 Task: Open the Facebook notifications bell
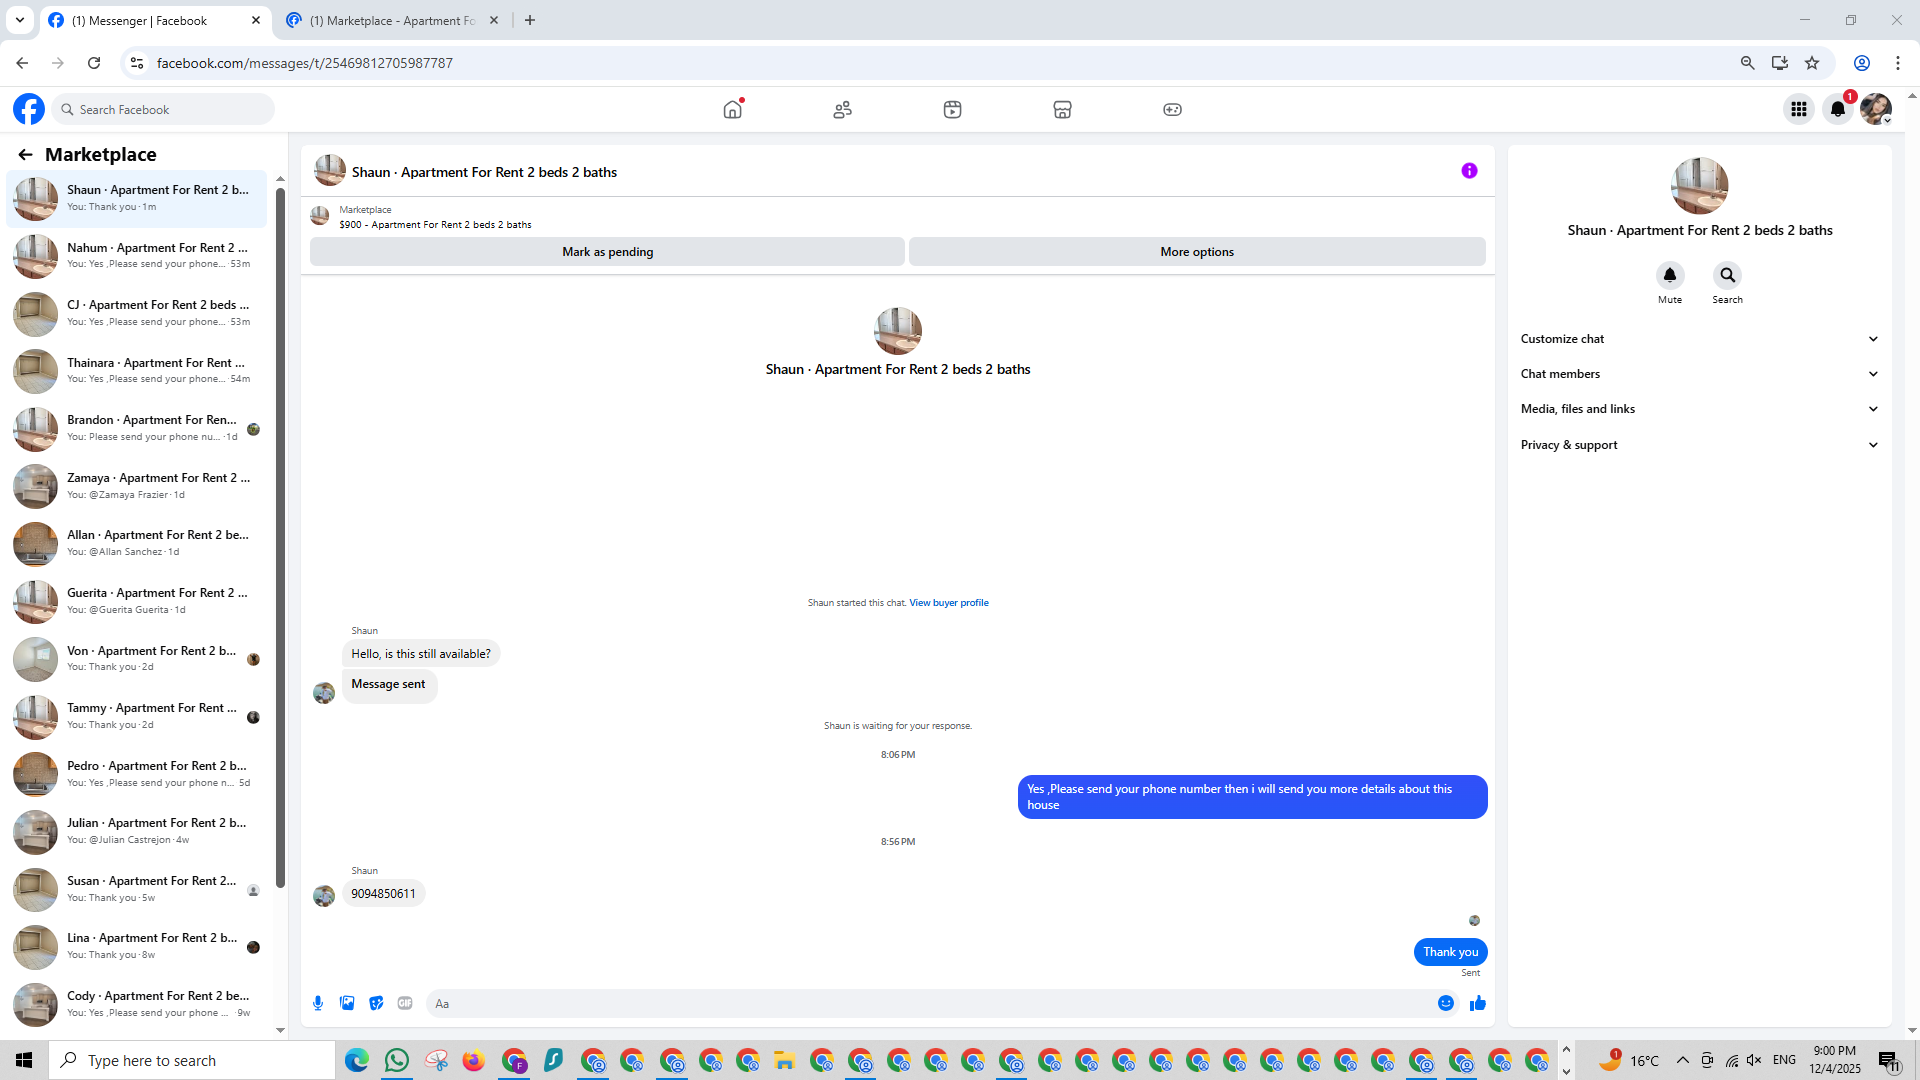(x=1837, y=110)
